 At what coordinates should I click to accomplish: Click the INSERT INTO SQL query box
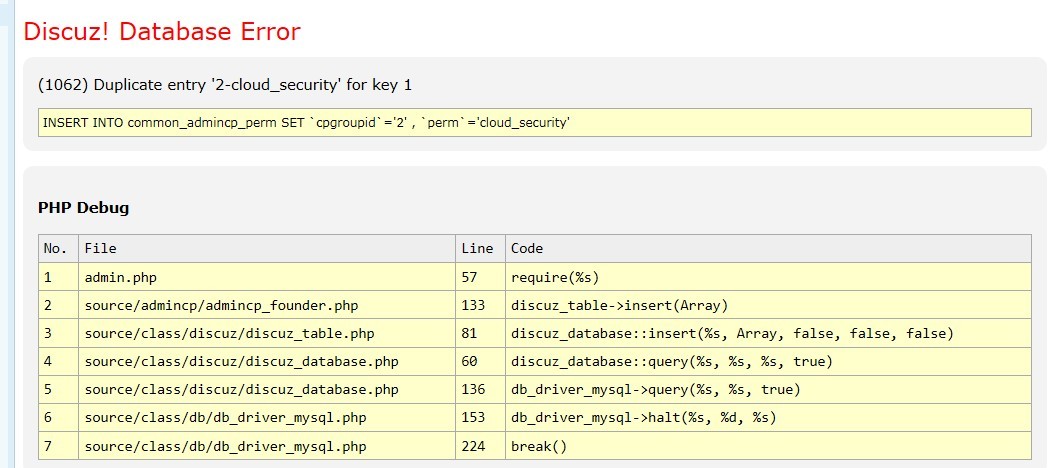pos(535,123)
